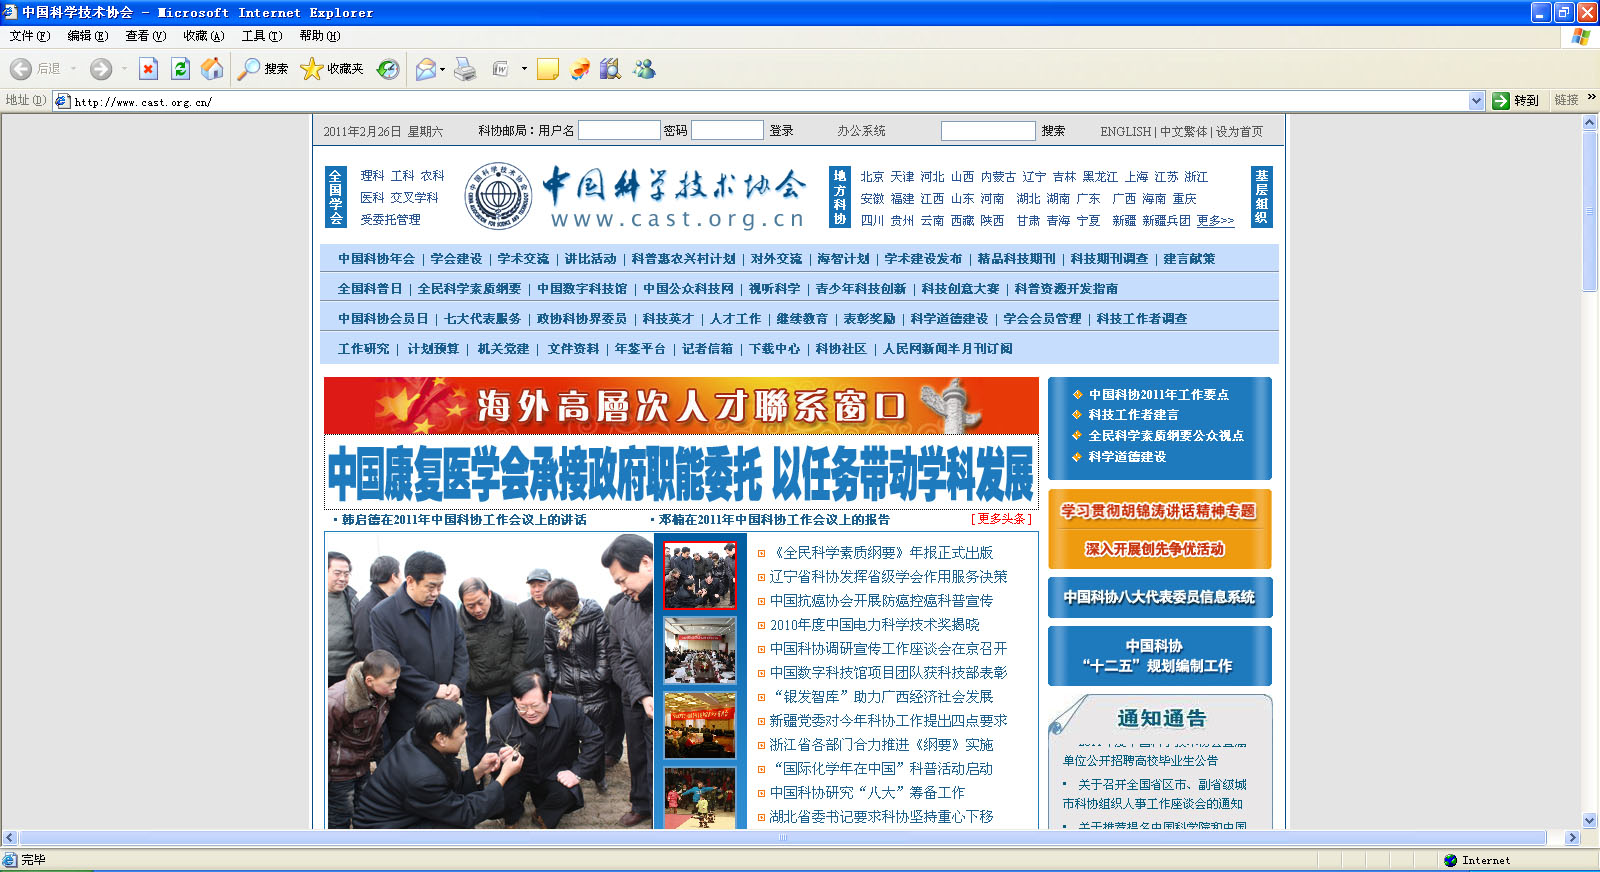This screenshot has height=872, width=1600.
Task: Click the vertical scrollbar down arrow
Action: pos(1590,820)
